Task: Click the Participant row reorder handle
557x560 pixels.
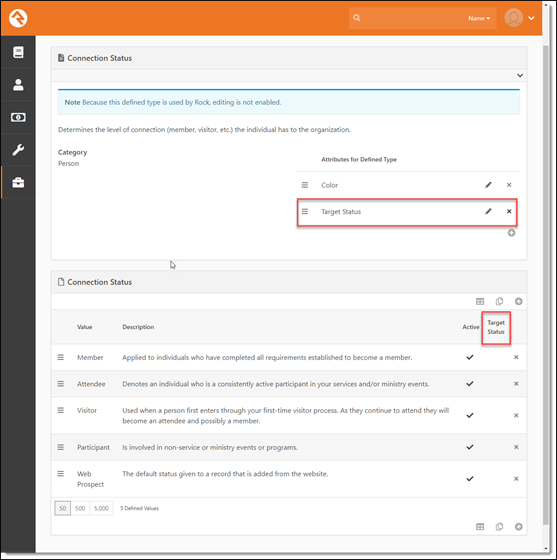Action: coord(61,447)
